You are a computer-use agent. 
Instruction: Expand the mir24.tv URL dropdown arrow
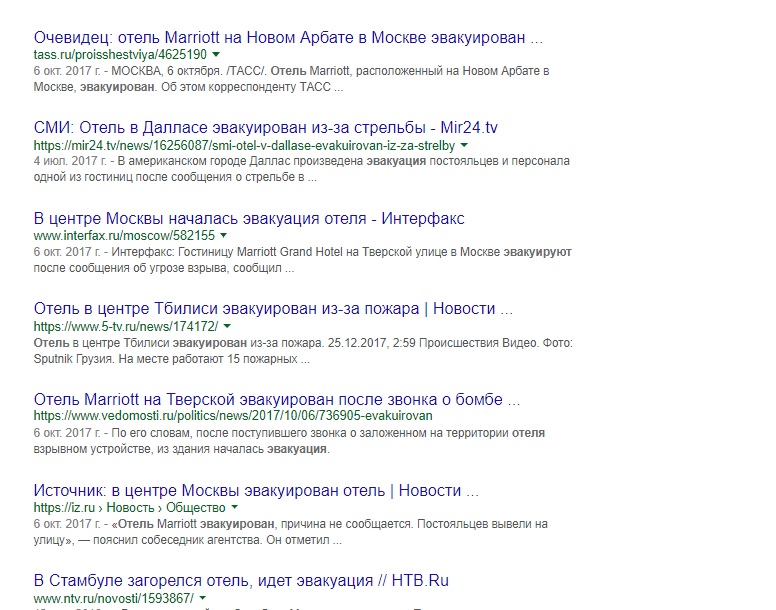pos(464,145)
